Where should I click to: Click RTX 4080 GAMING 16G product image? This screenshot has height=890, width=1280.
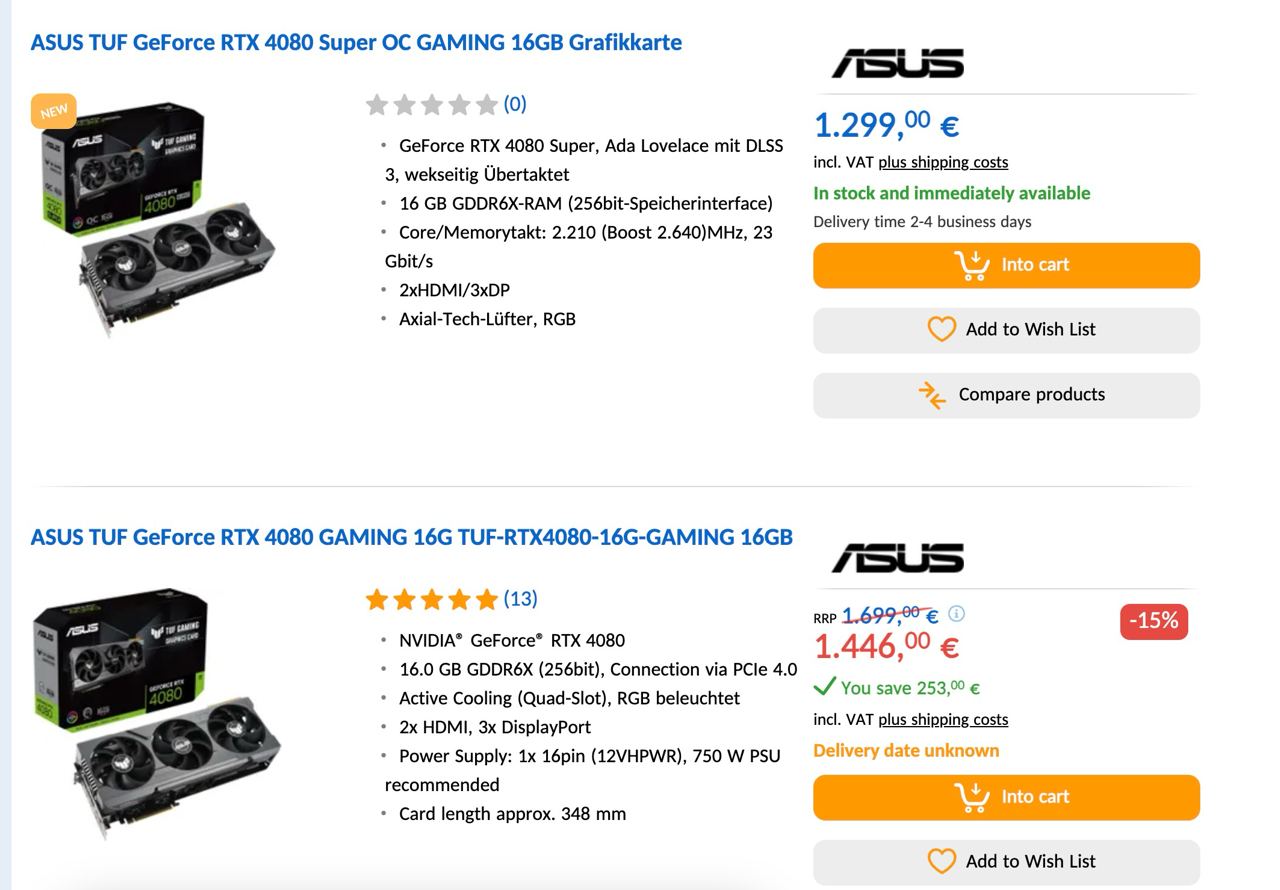(x=157, y=710)
